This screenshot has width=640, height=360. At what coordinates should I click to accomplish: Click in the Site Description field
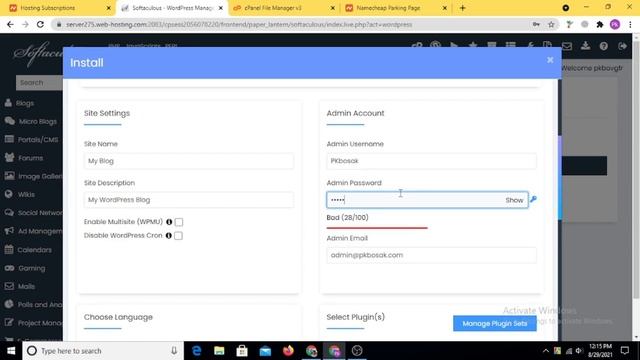coord(189,200)
